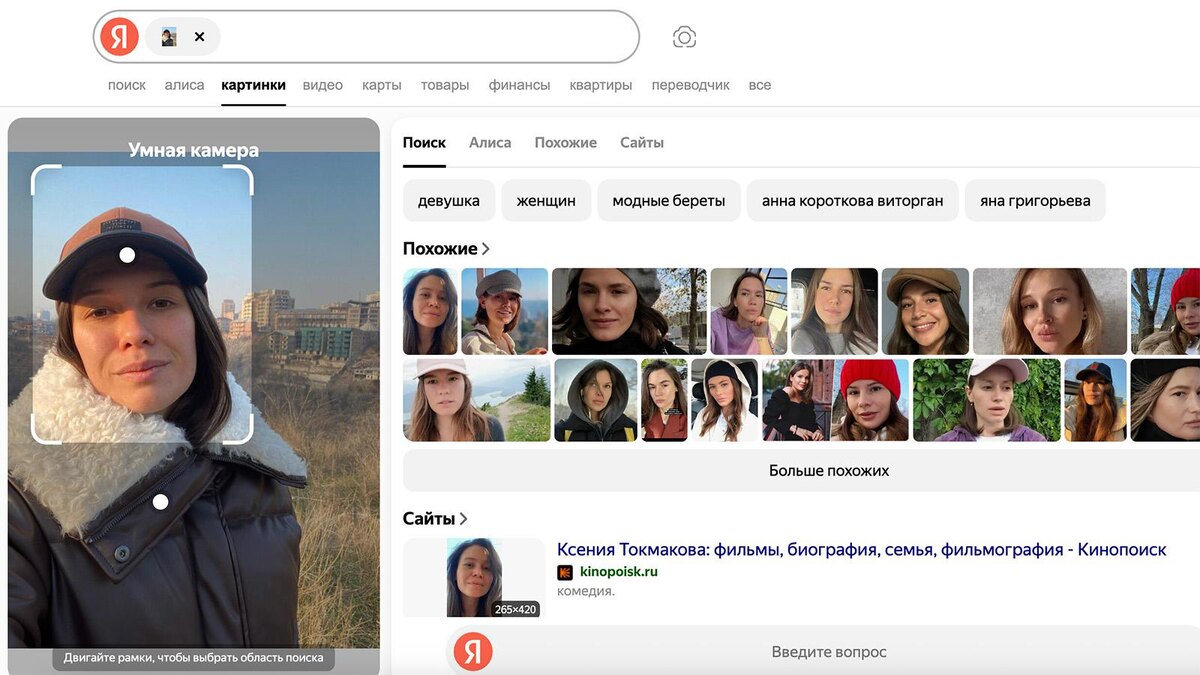Open the Сайты results tab
This screenshot has height=675, width=1200.
click(x=642, y=142)
